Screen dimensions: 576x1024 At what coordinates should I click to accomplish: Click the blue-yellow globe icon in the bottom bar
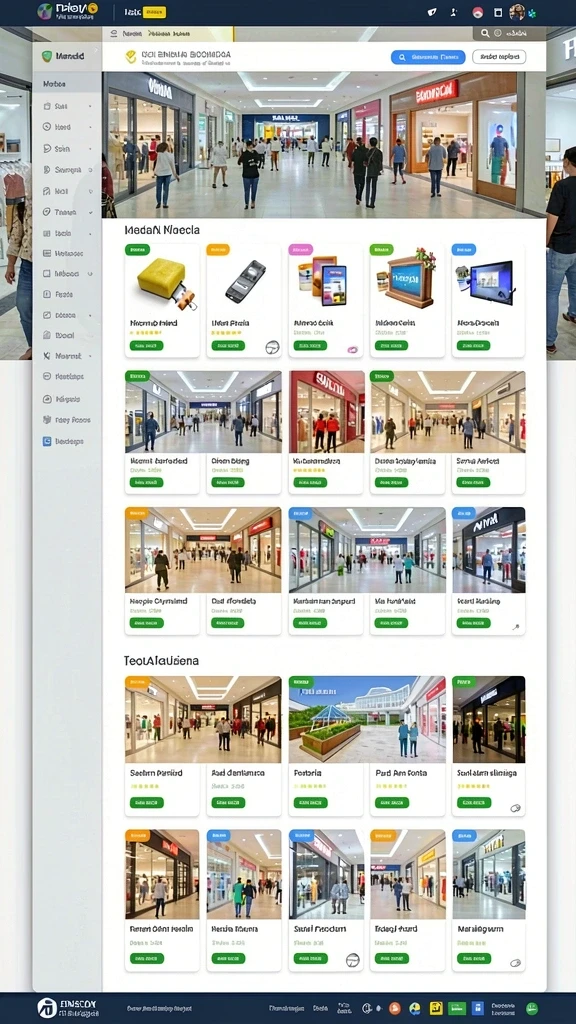click(x=415, y=1008)
